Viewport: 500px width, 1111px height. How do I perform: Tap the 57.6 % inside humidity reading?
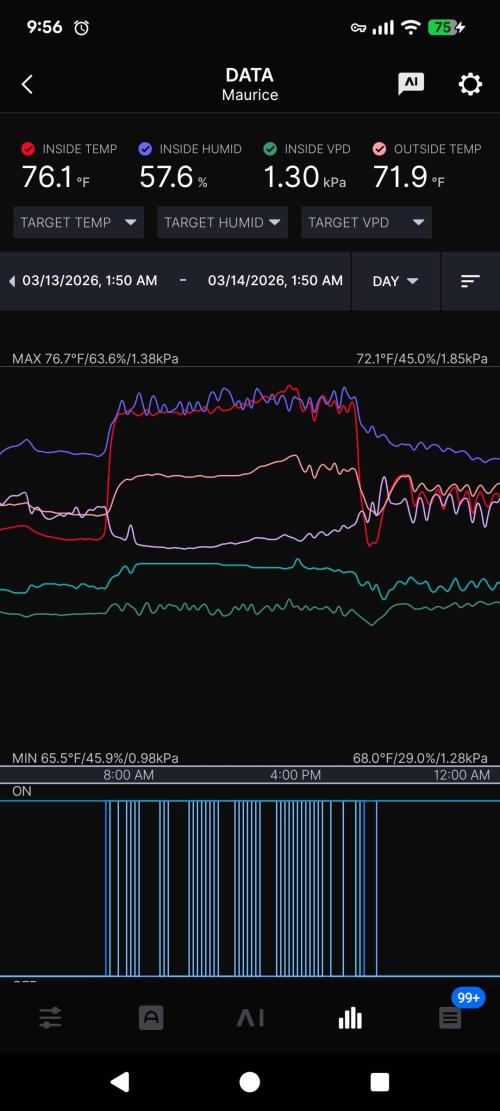[173, 177]
